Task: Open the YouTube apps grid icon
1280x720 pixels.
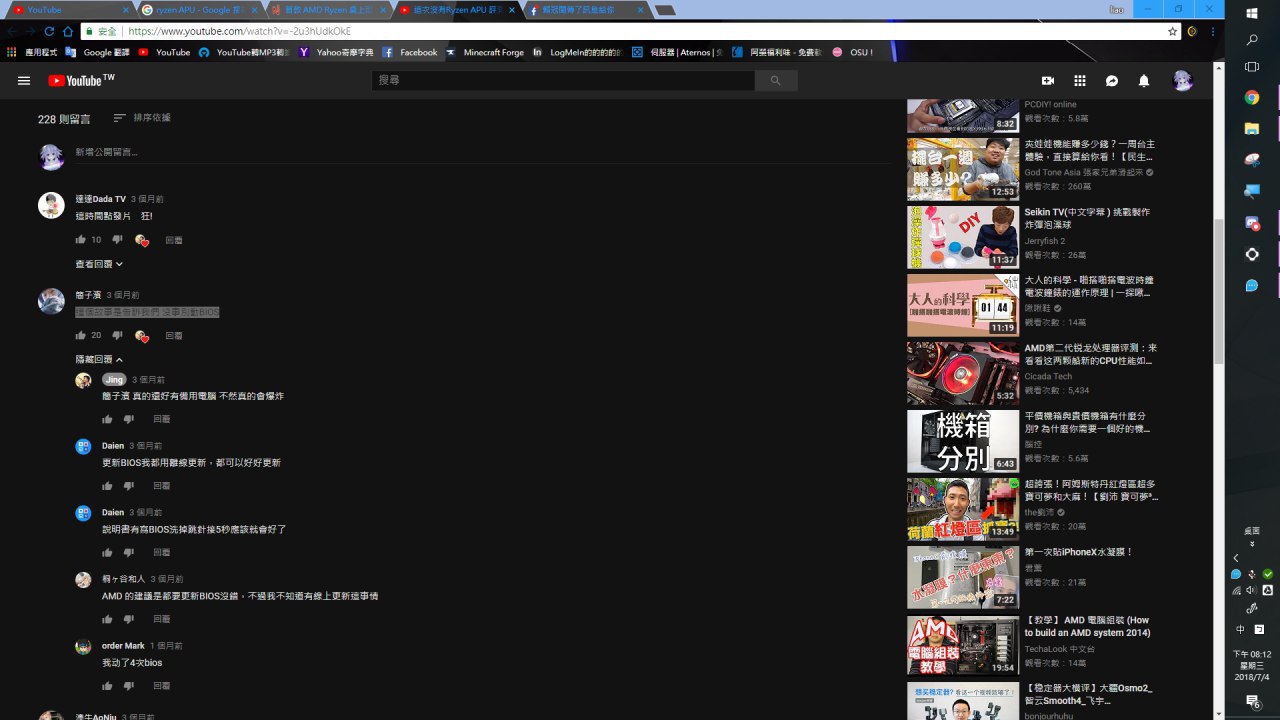Action: (1080, 81)
